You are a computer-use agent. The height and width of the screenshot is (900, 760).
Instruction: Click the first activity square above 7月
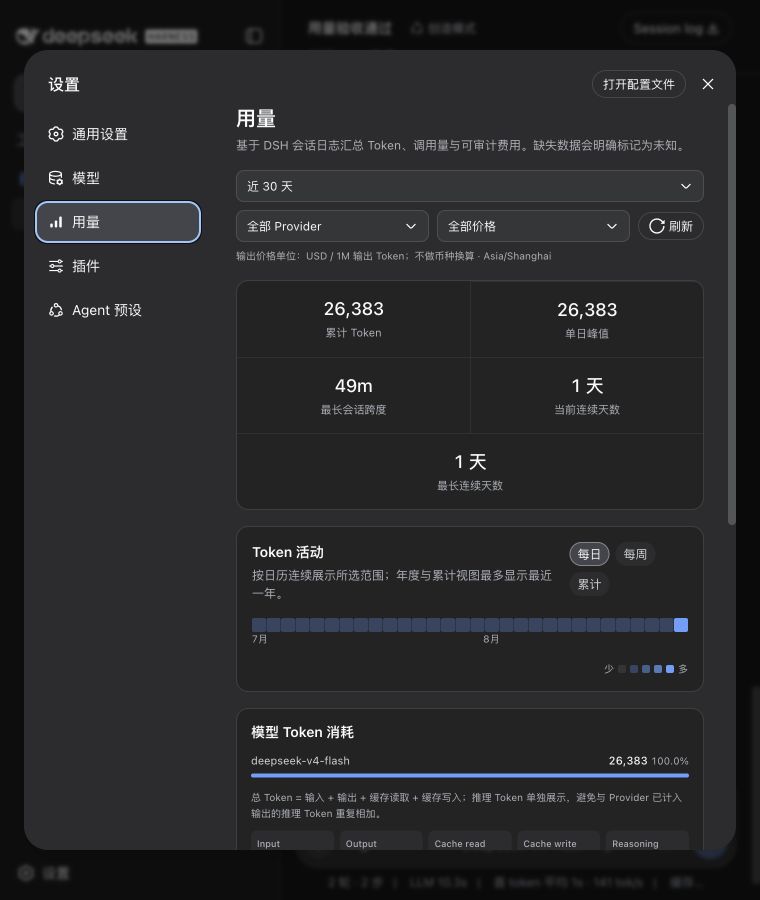coord(259,625)
